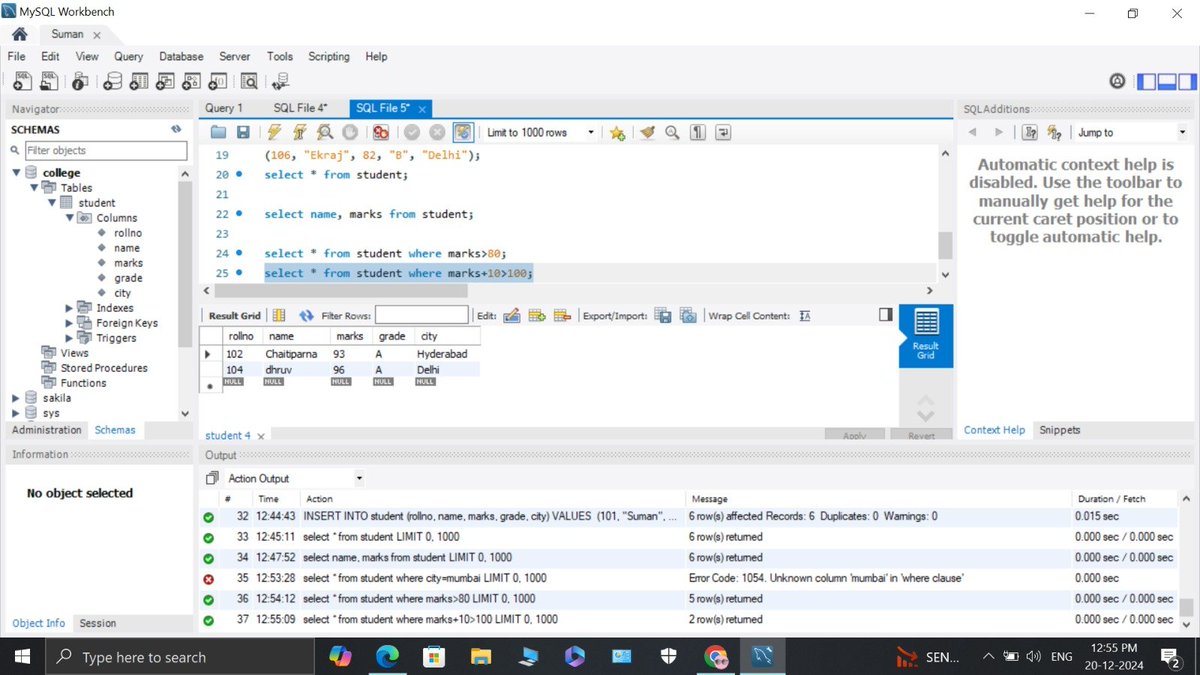Switch to Session tab

click(x=98, y=623)
